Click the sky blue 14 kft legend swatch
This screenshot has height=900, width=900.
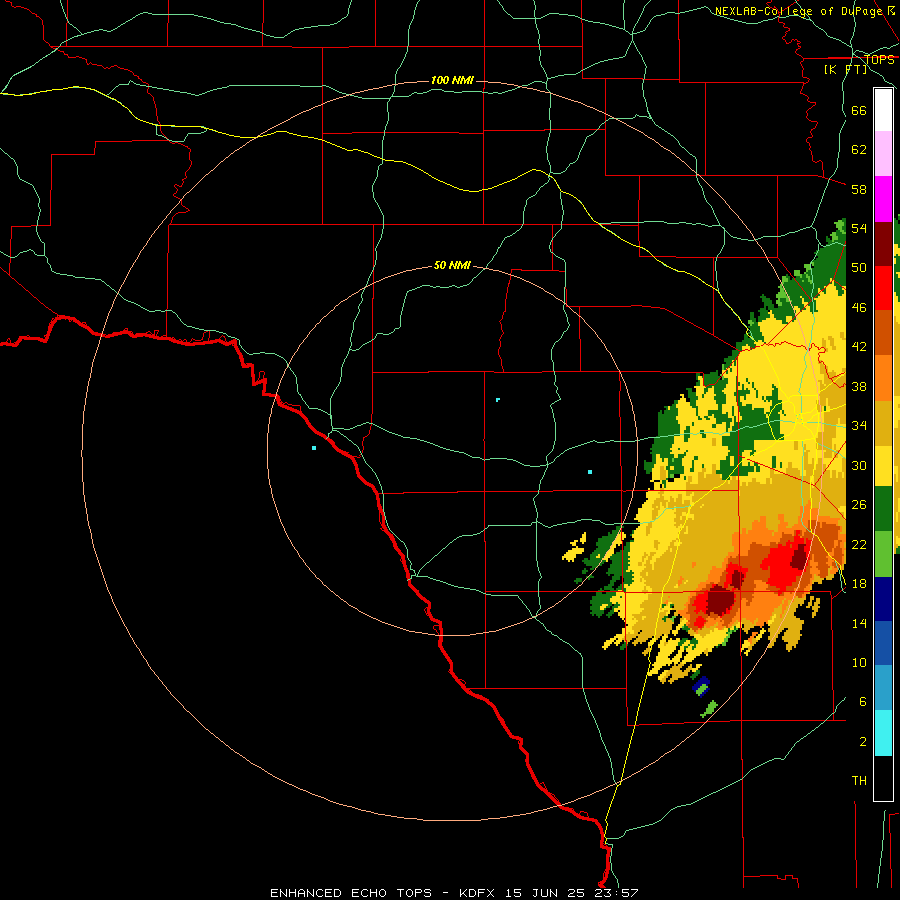tap(883, 688)
